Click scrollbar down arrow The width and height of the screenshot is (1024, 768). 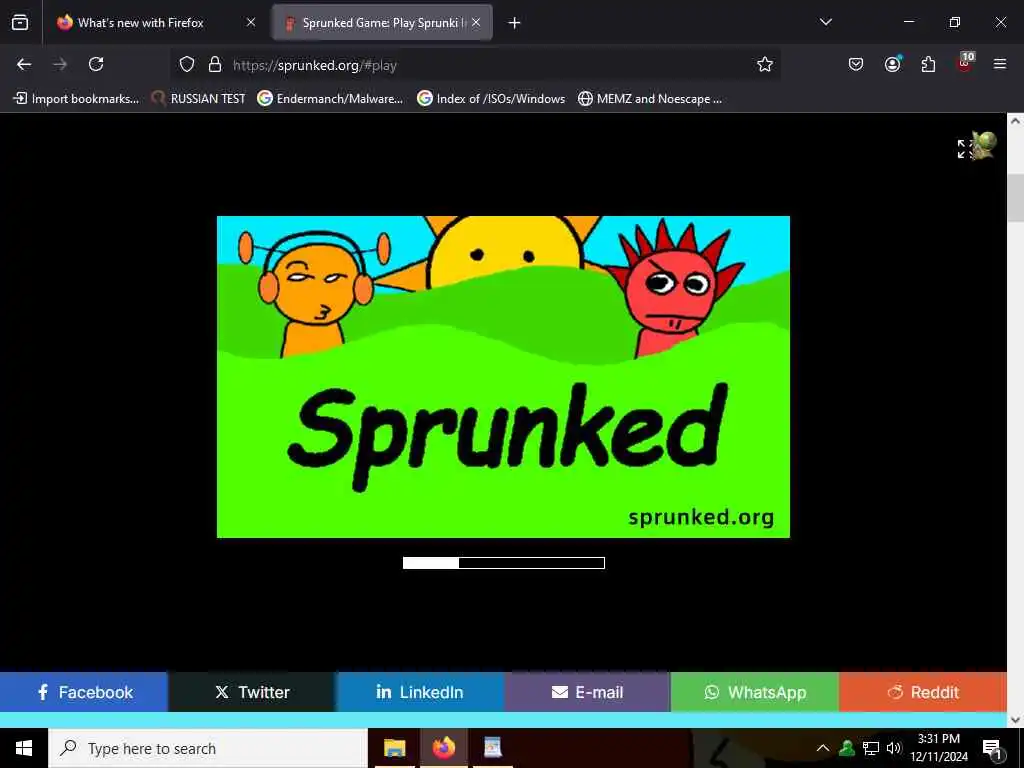click(1016, 720)
